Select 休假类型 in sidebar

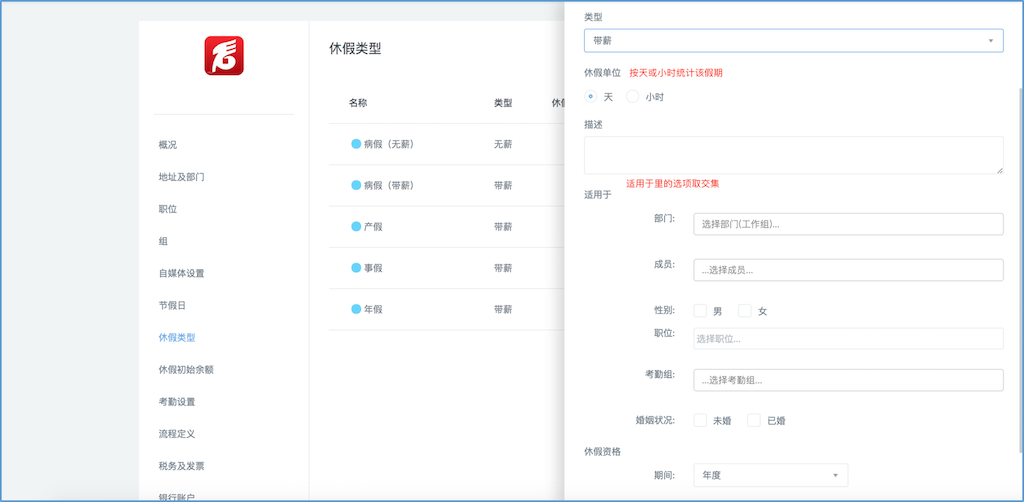176,337
